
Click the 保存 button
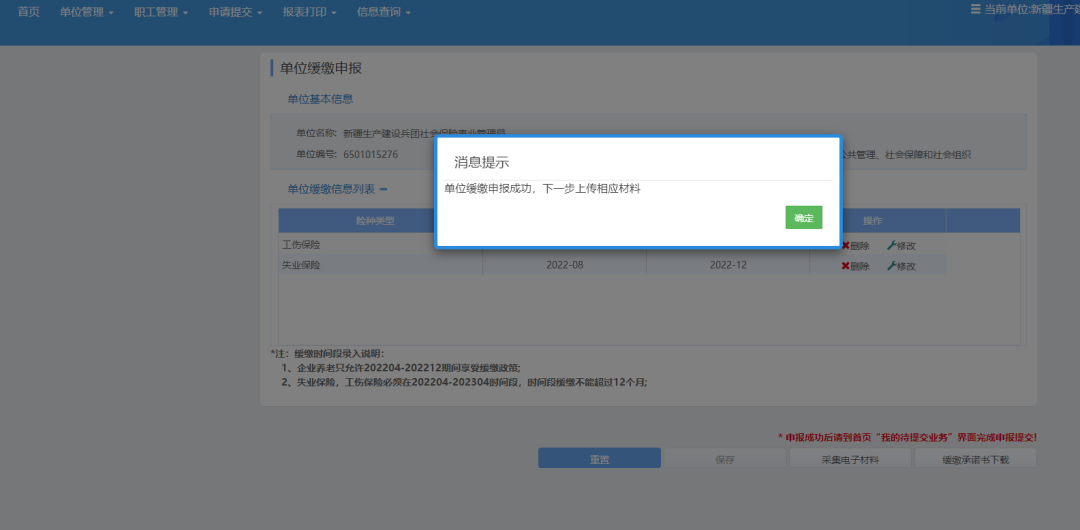725,459
